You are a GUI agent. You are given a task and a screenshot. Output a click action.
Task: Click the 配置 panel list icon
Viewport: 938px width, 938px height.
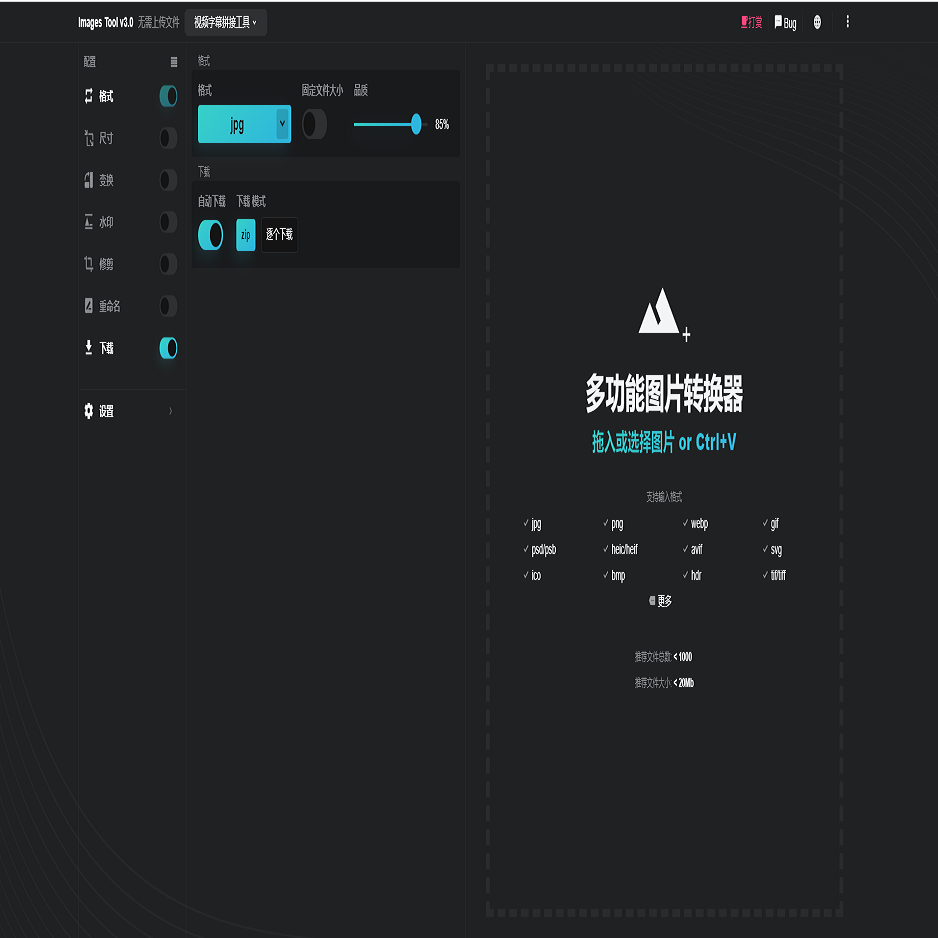point(174,62)
